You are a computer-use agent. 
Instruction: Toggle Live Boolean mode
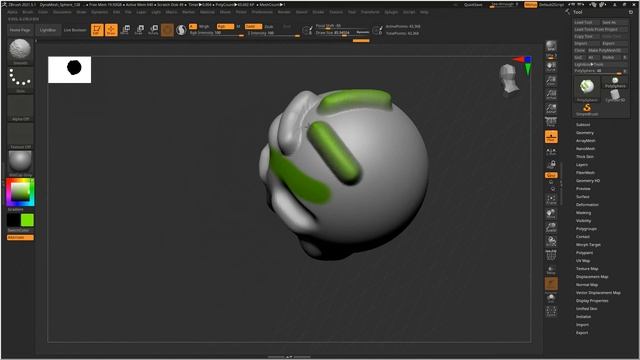75,30
